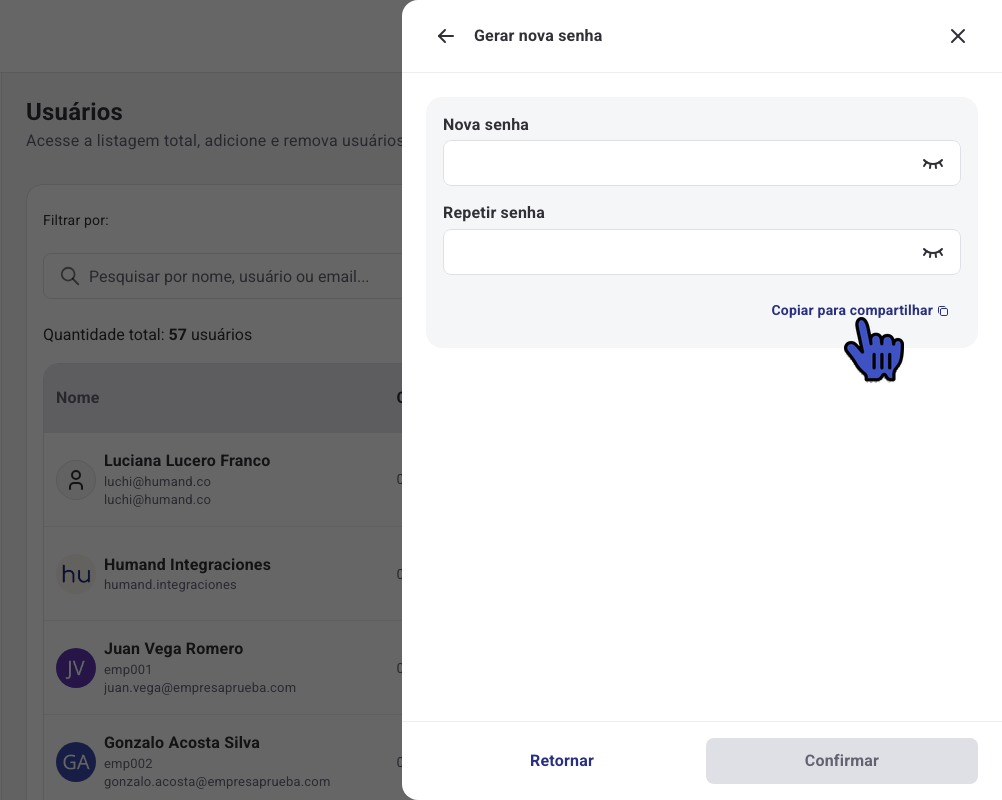Click the back arrow beside Gerar nova senha
The width and height of the screenshot is (1002, 800).
pos(445,36)
